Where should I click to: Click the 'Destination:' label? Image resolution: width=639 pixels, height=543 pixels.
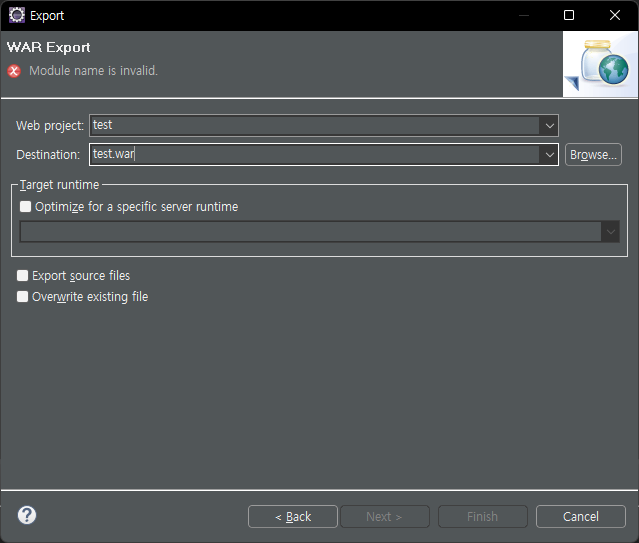tap(48, 155)
